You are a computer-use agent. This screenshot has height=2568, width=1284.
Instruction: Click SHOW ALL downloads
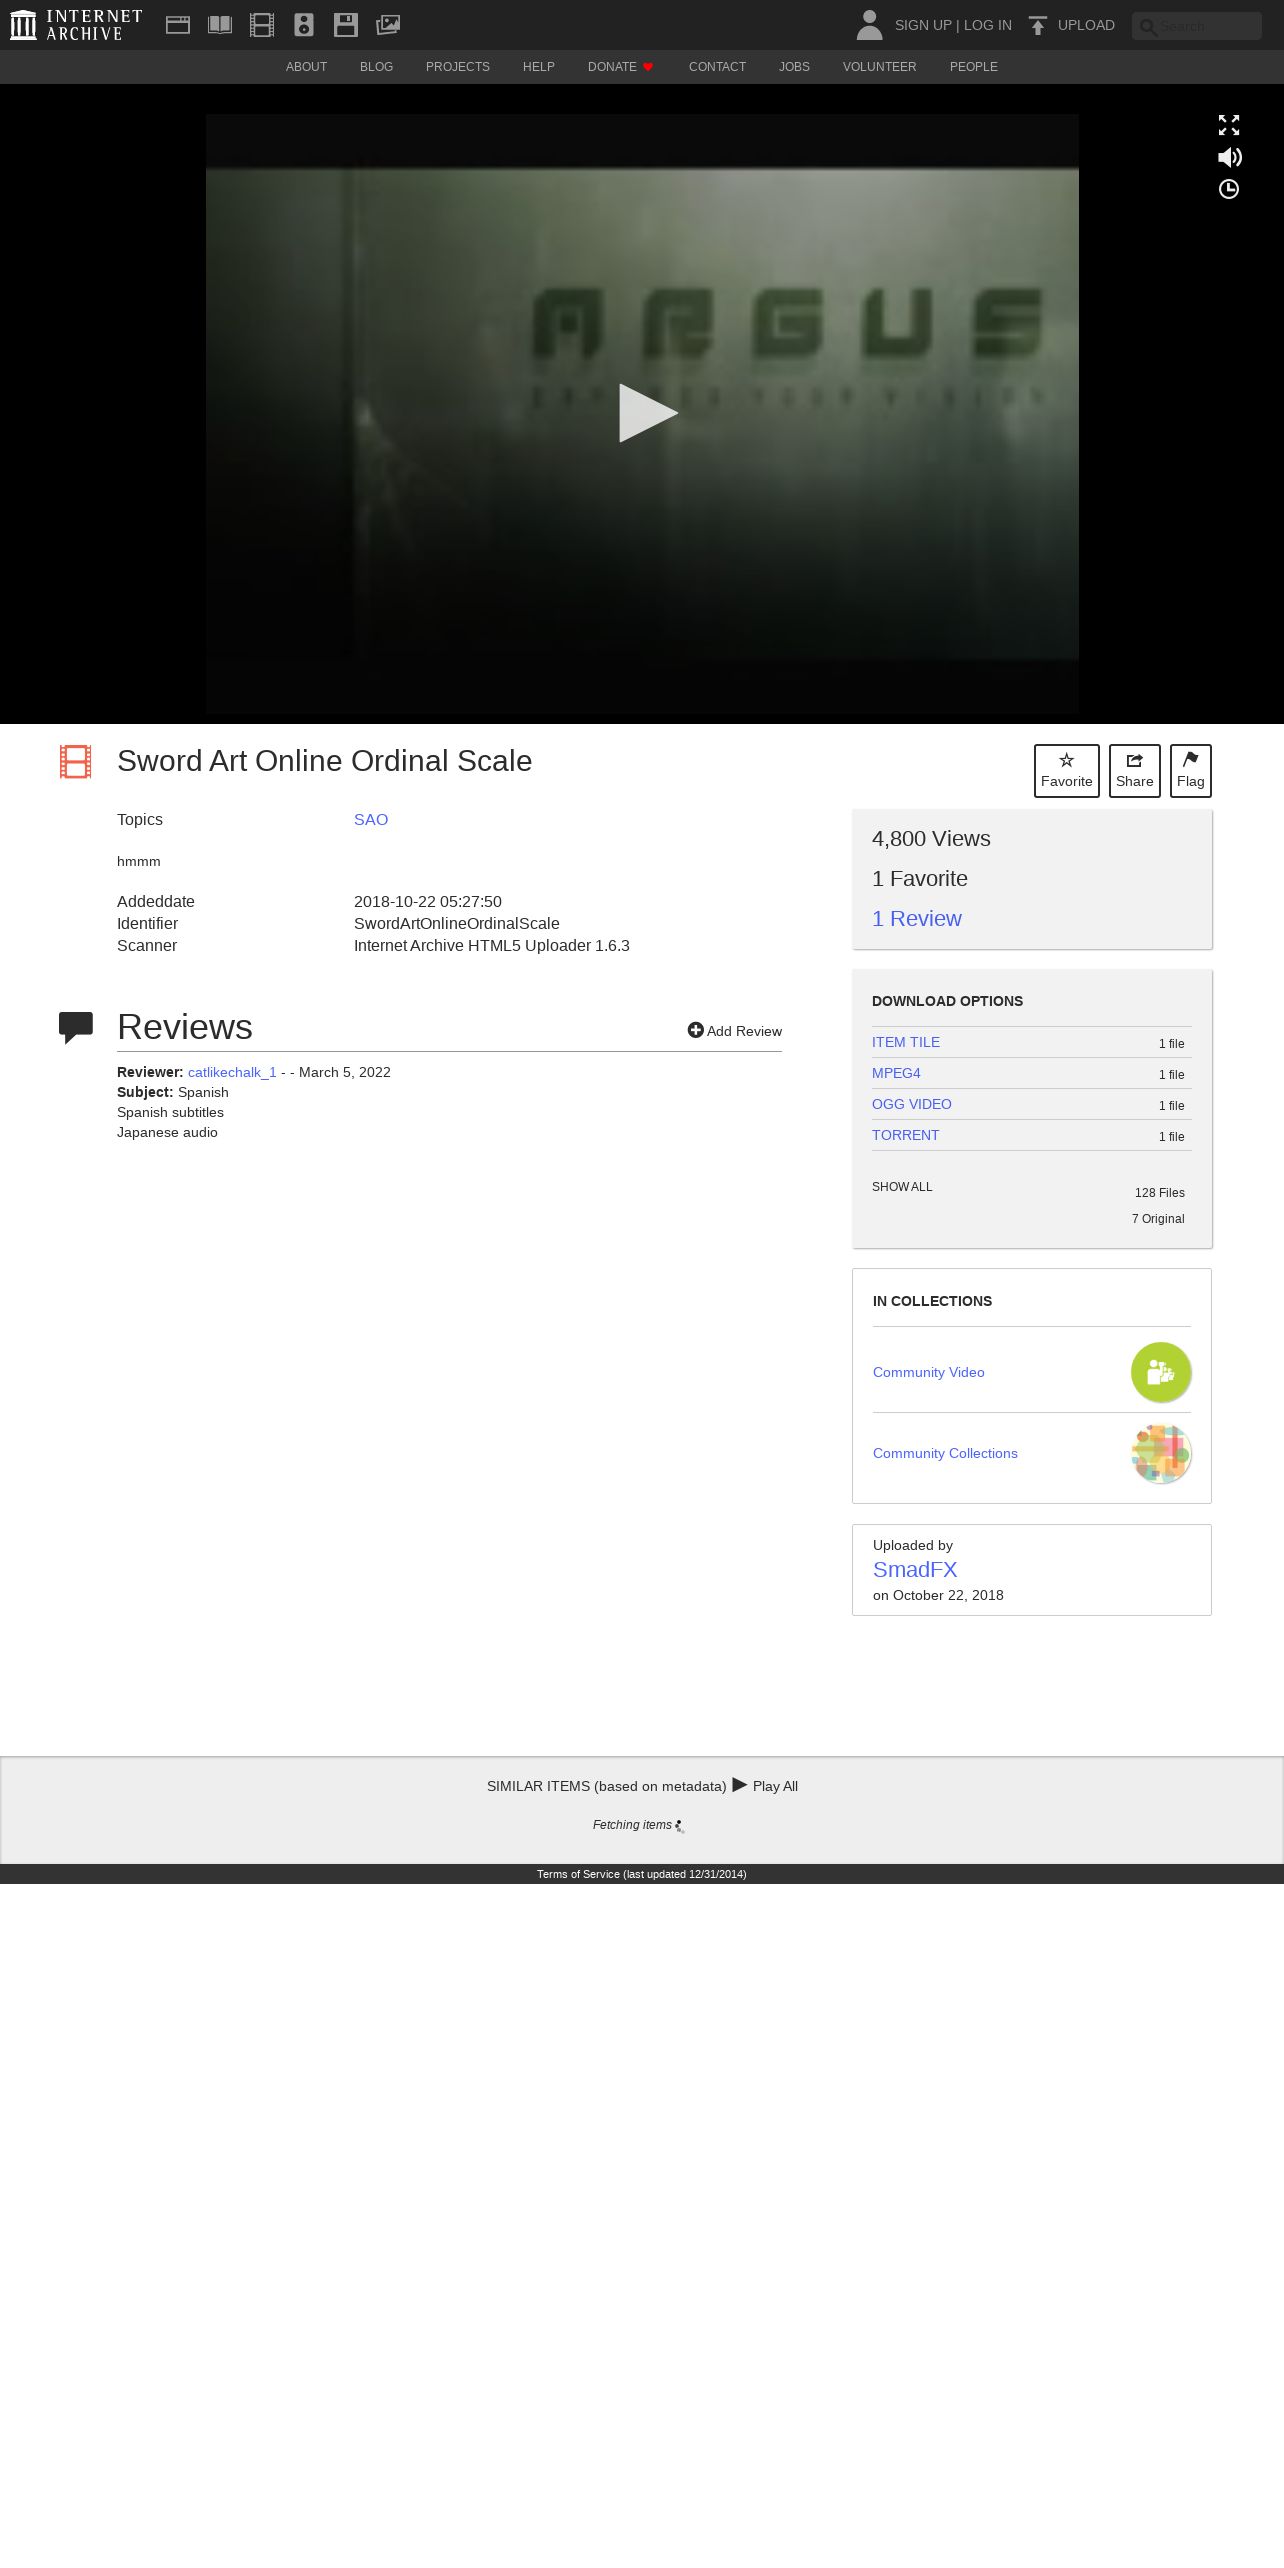902,1187
